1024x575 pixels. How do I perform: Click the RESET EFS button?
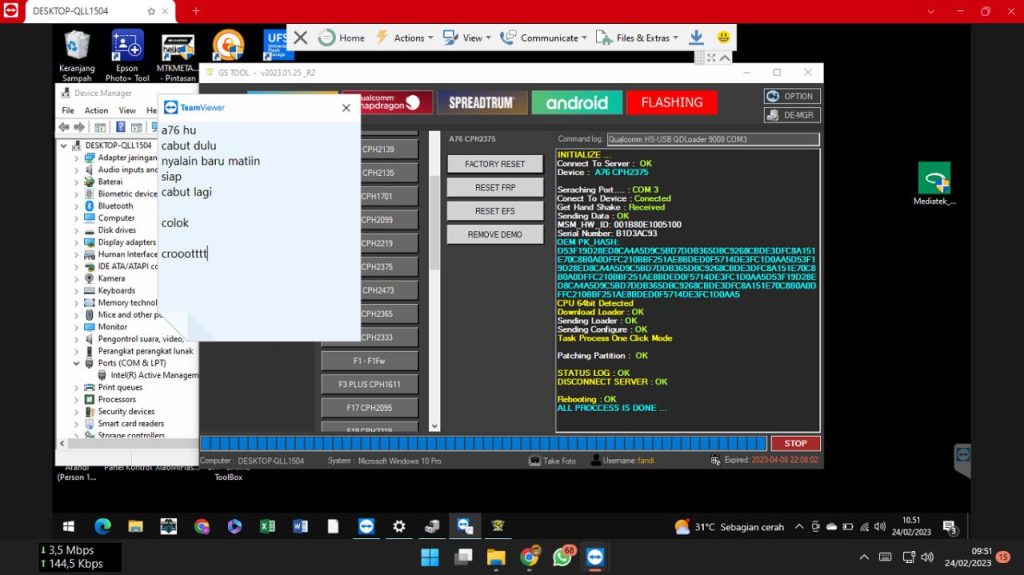click(494, 211)
